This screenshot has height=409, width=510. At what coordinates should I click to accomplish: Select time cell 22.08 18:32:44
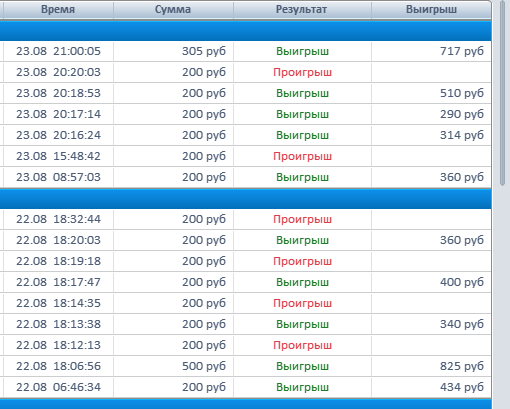[58, 219]
